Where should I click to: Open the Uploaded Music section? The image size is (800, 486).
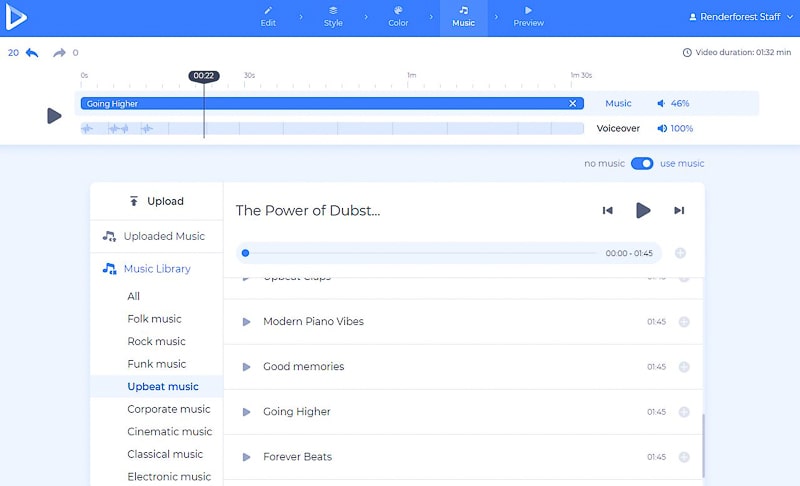[x=163, y=237]
